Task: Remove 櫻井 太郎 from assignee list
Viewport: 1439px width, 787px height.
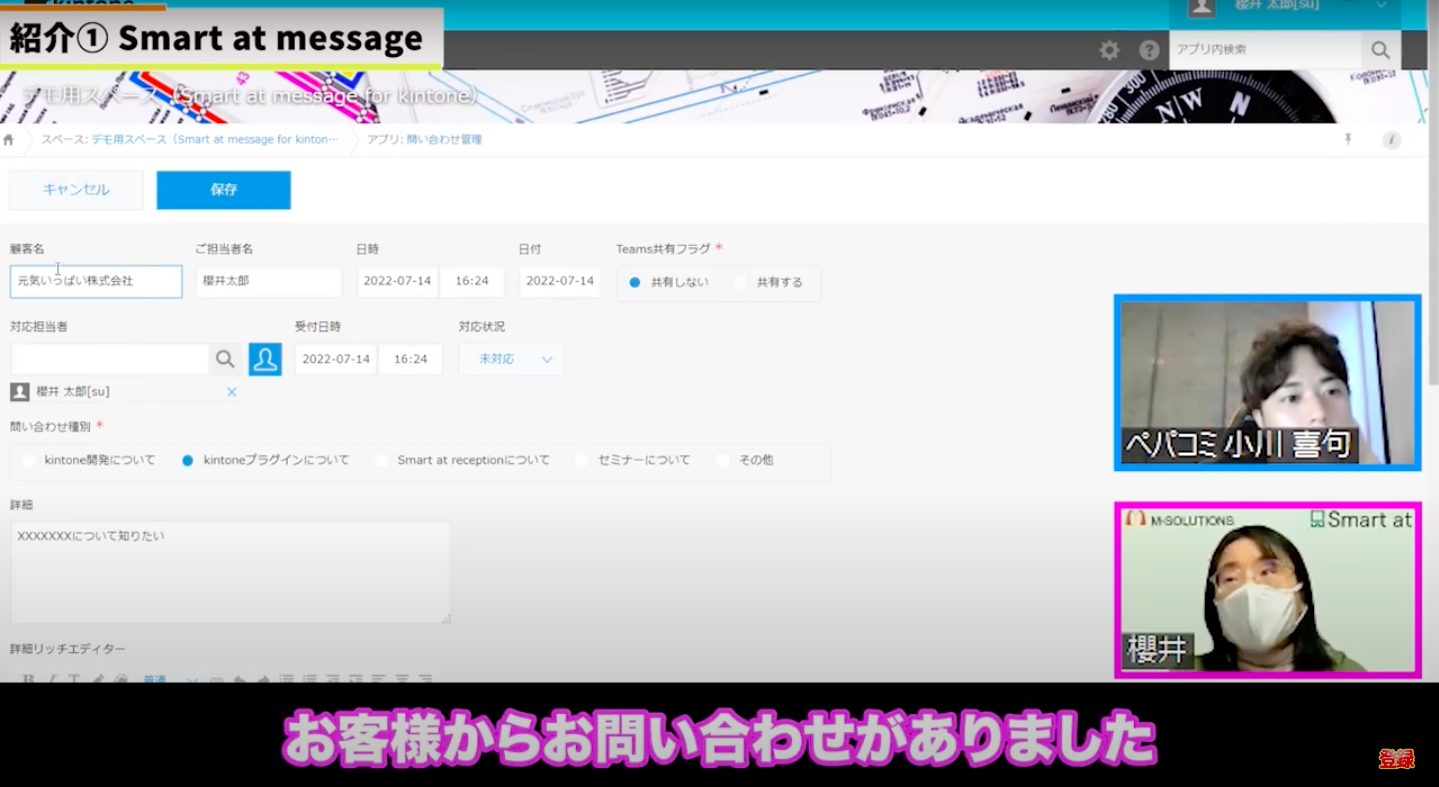Action: 231,392
